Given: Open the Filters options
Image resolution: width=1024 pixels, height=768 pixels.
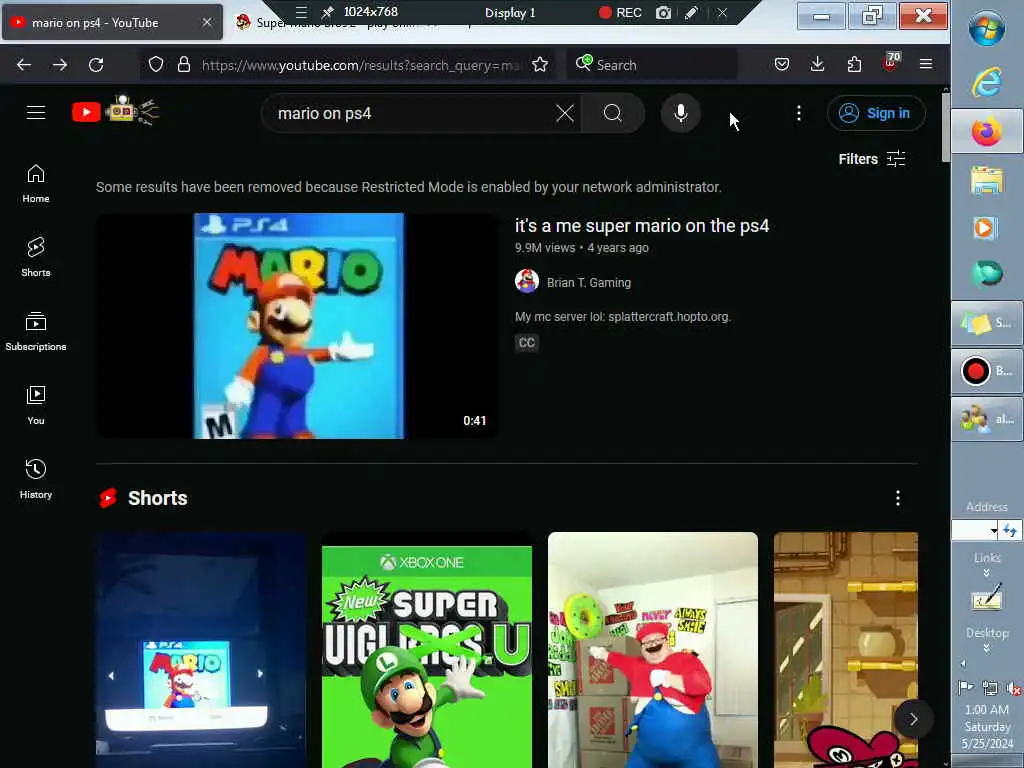Looking at the screenshot, I should tap(872, 159).
